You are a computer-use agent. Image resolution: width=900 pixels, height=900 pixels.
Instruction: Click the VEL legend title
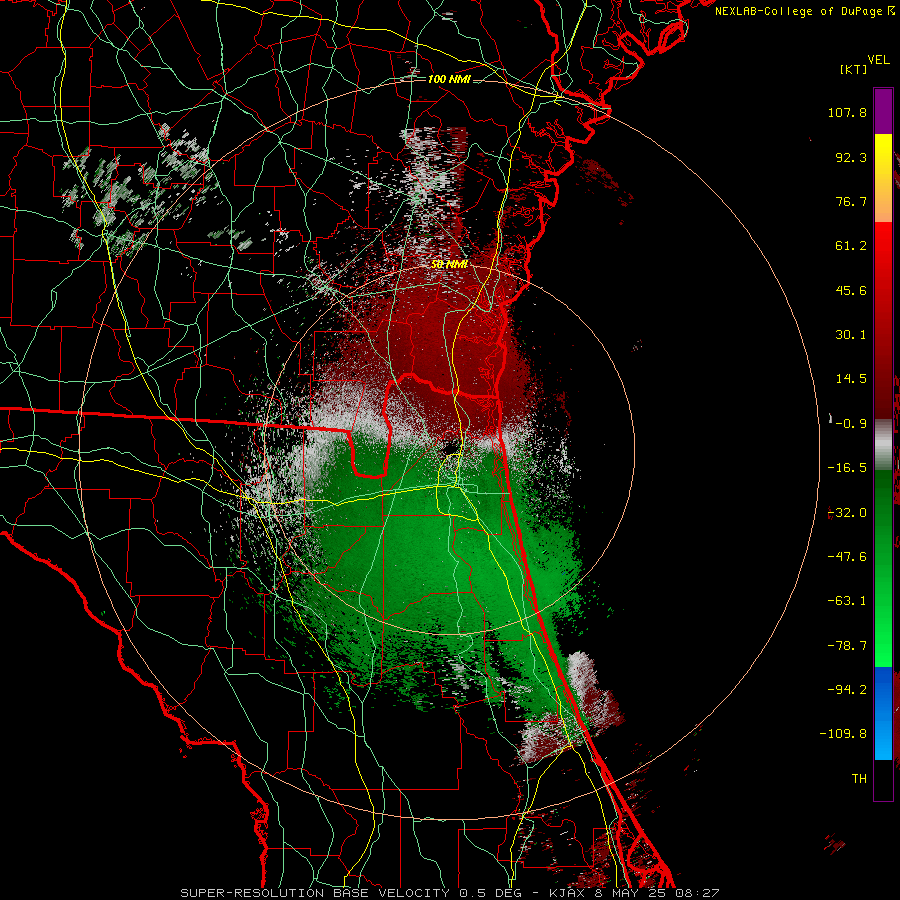(878, 60)
